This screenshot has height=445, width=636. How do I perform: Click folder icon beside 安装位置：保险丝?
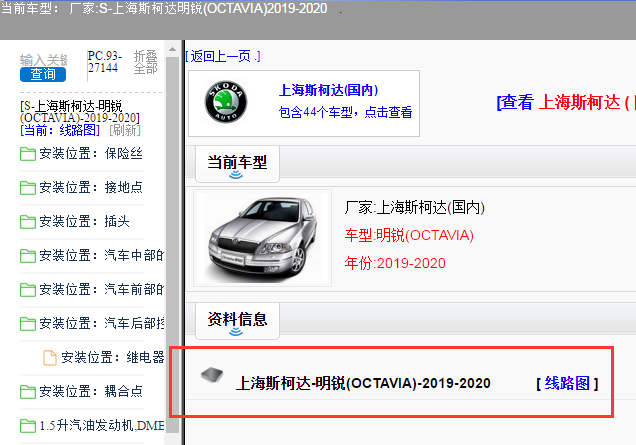28,154
